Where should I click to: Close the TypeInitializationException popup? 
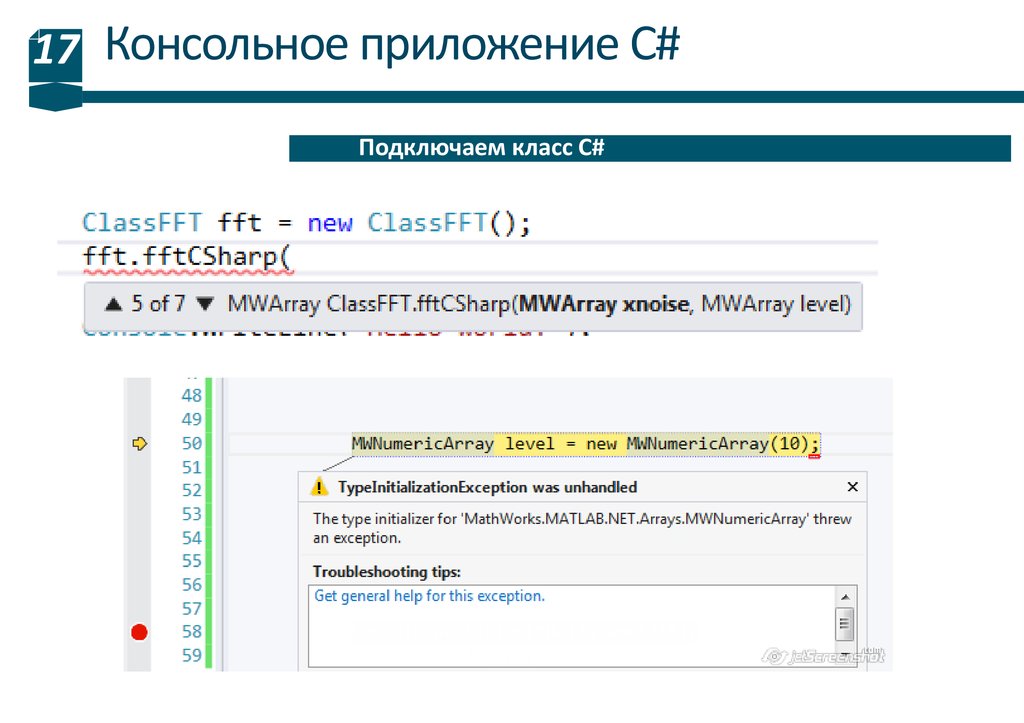852,487
